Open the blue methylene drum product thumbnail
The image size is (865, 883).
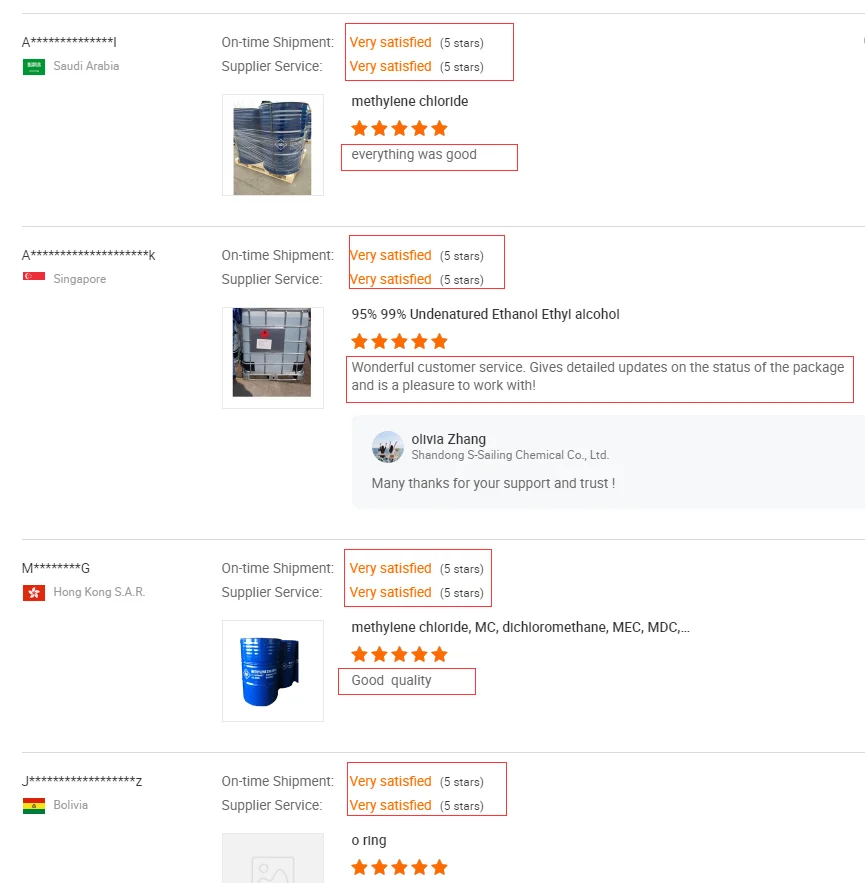point(272,670)
